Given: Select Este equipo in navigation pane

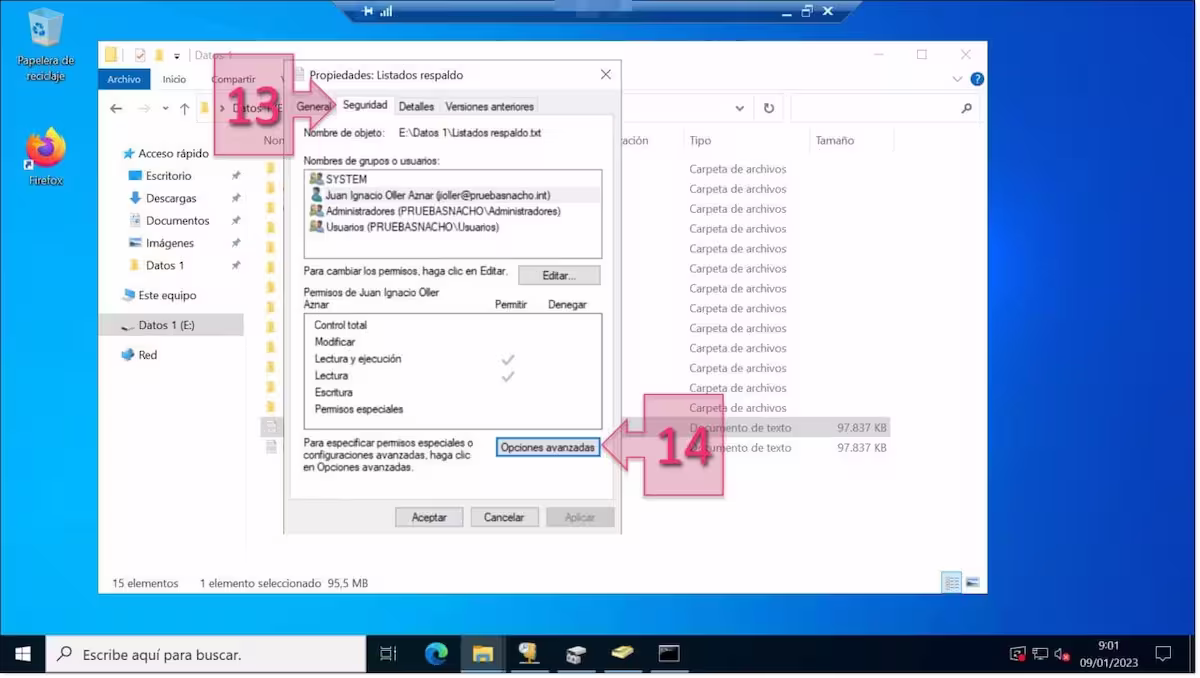Looking at the screenshot, I should [167, 295].
